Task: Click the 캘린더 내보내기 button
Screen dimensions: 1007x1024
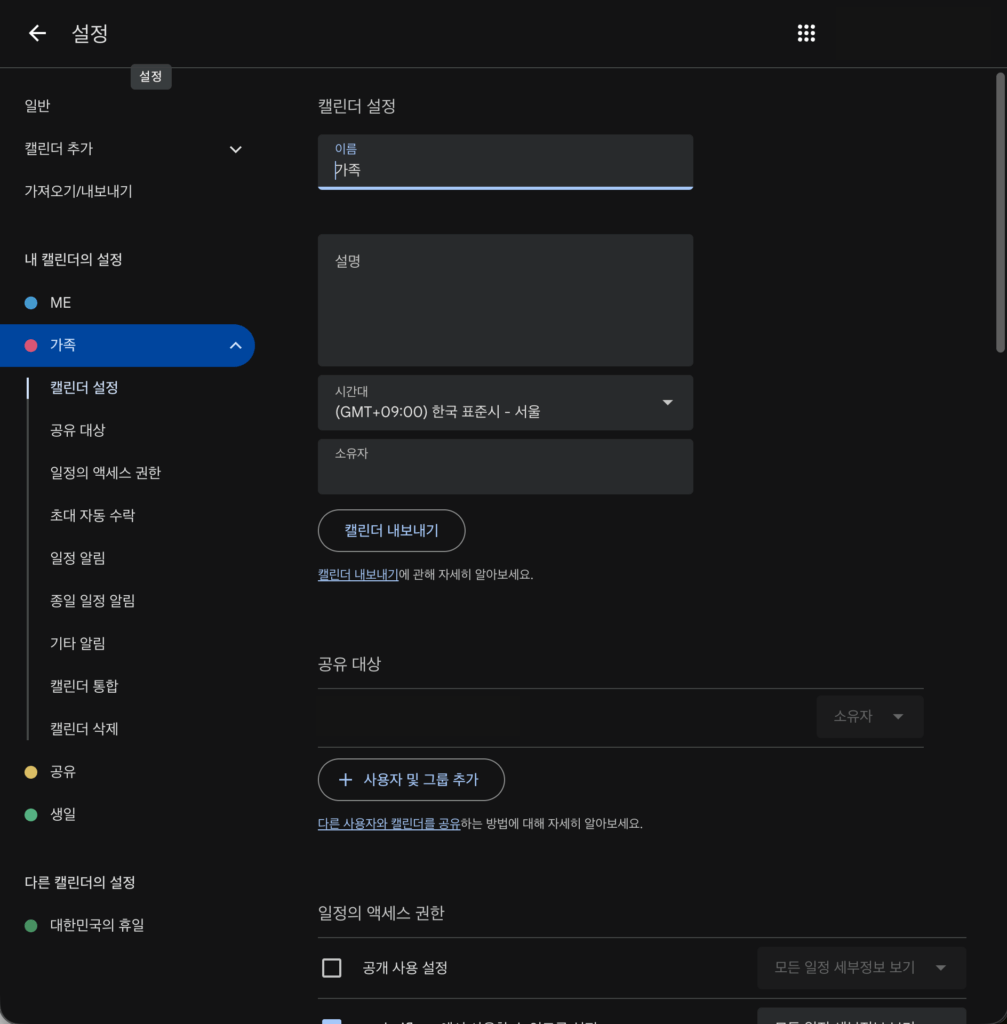Action: click(x=391, y=531)
